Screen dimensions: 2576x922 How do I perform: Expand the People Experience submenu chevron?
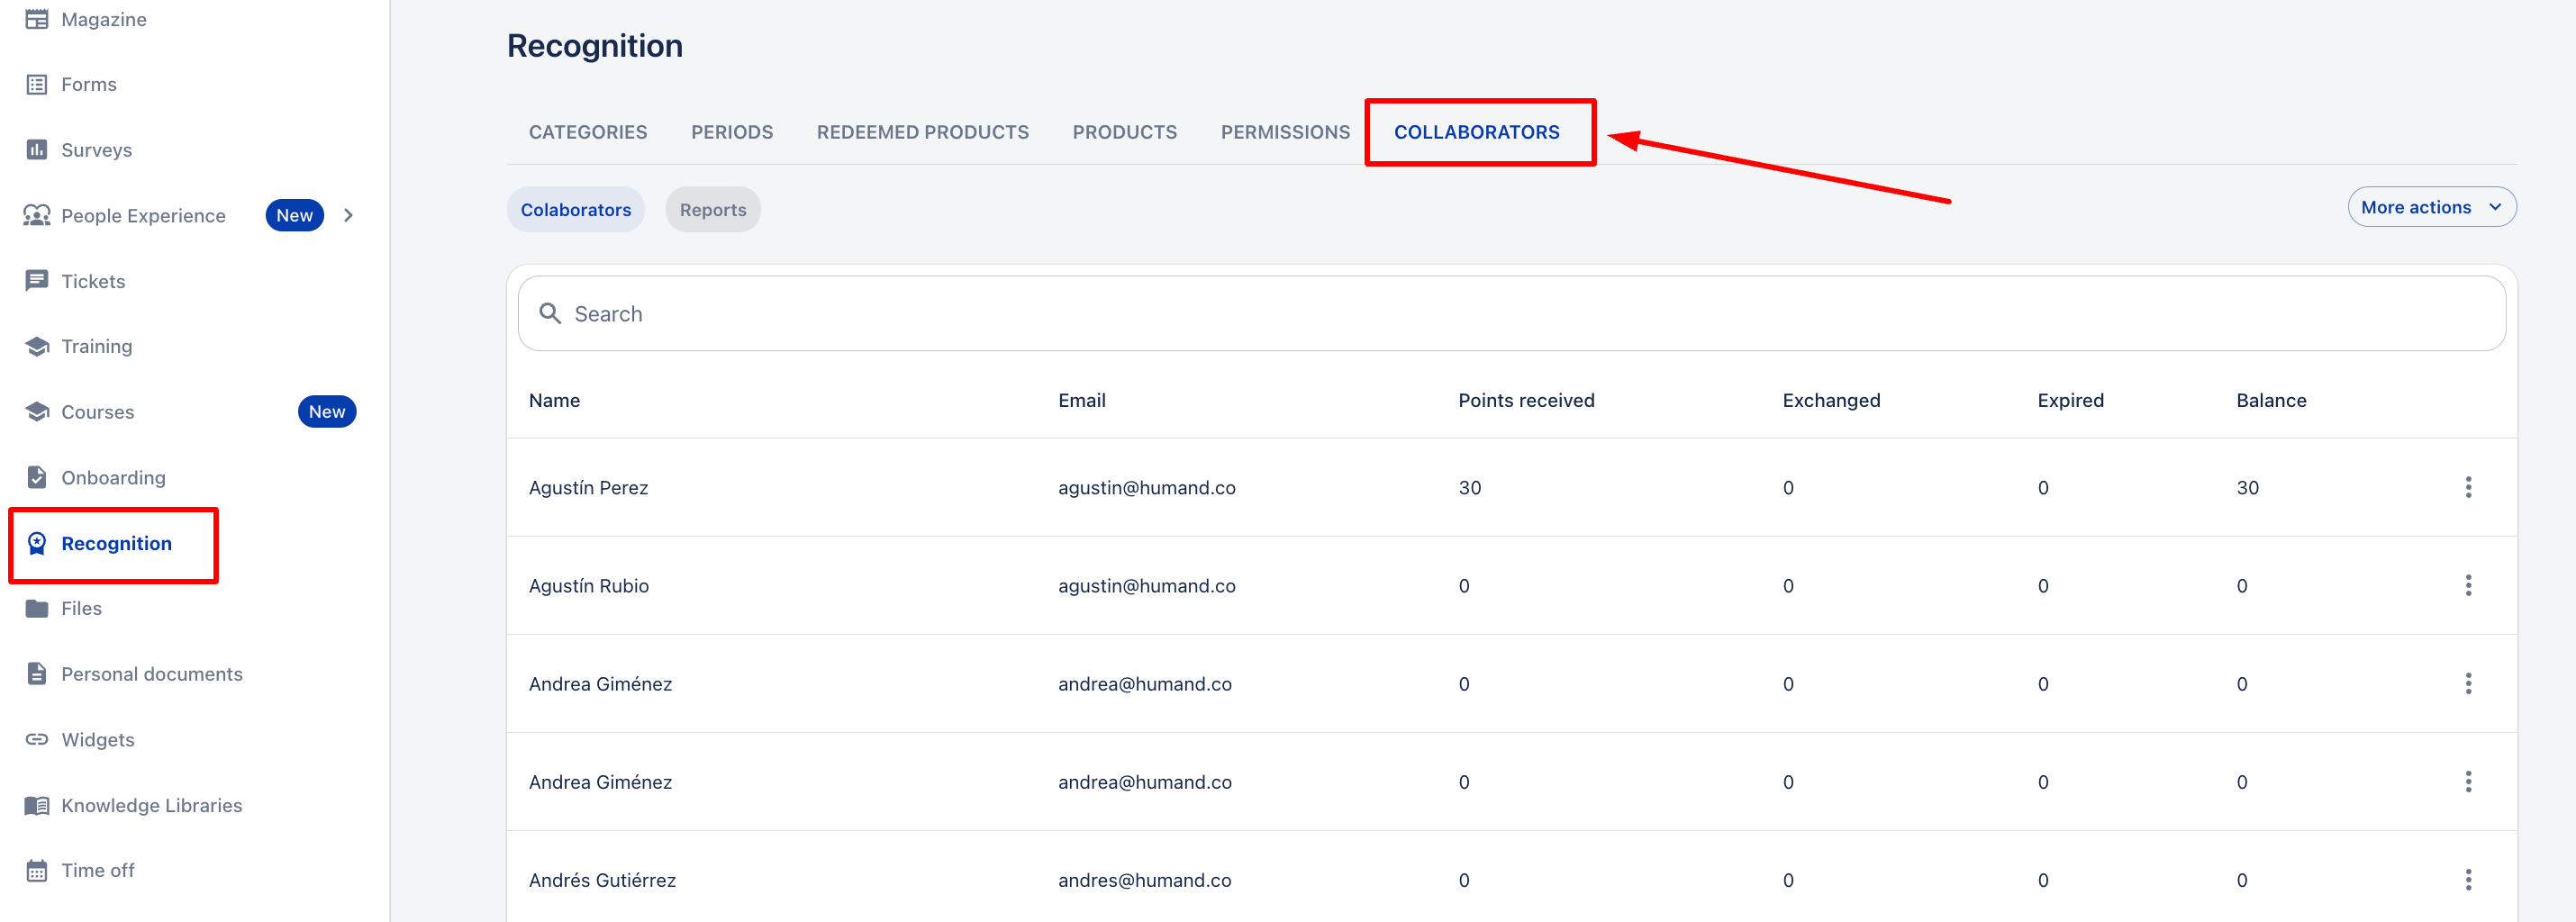pyautogui.click(x=348, y=216)
